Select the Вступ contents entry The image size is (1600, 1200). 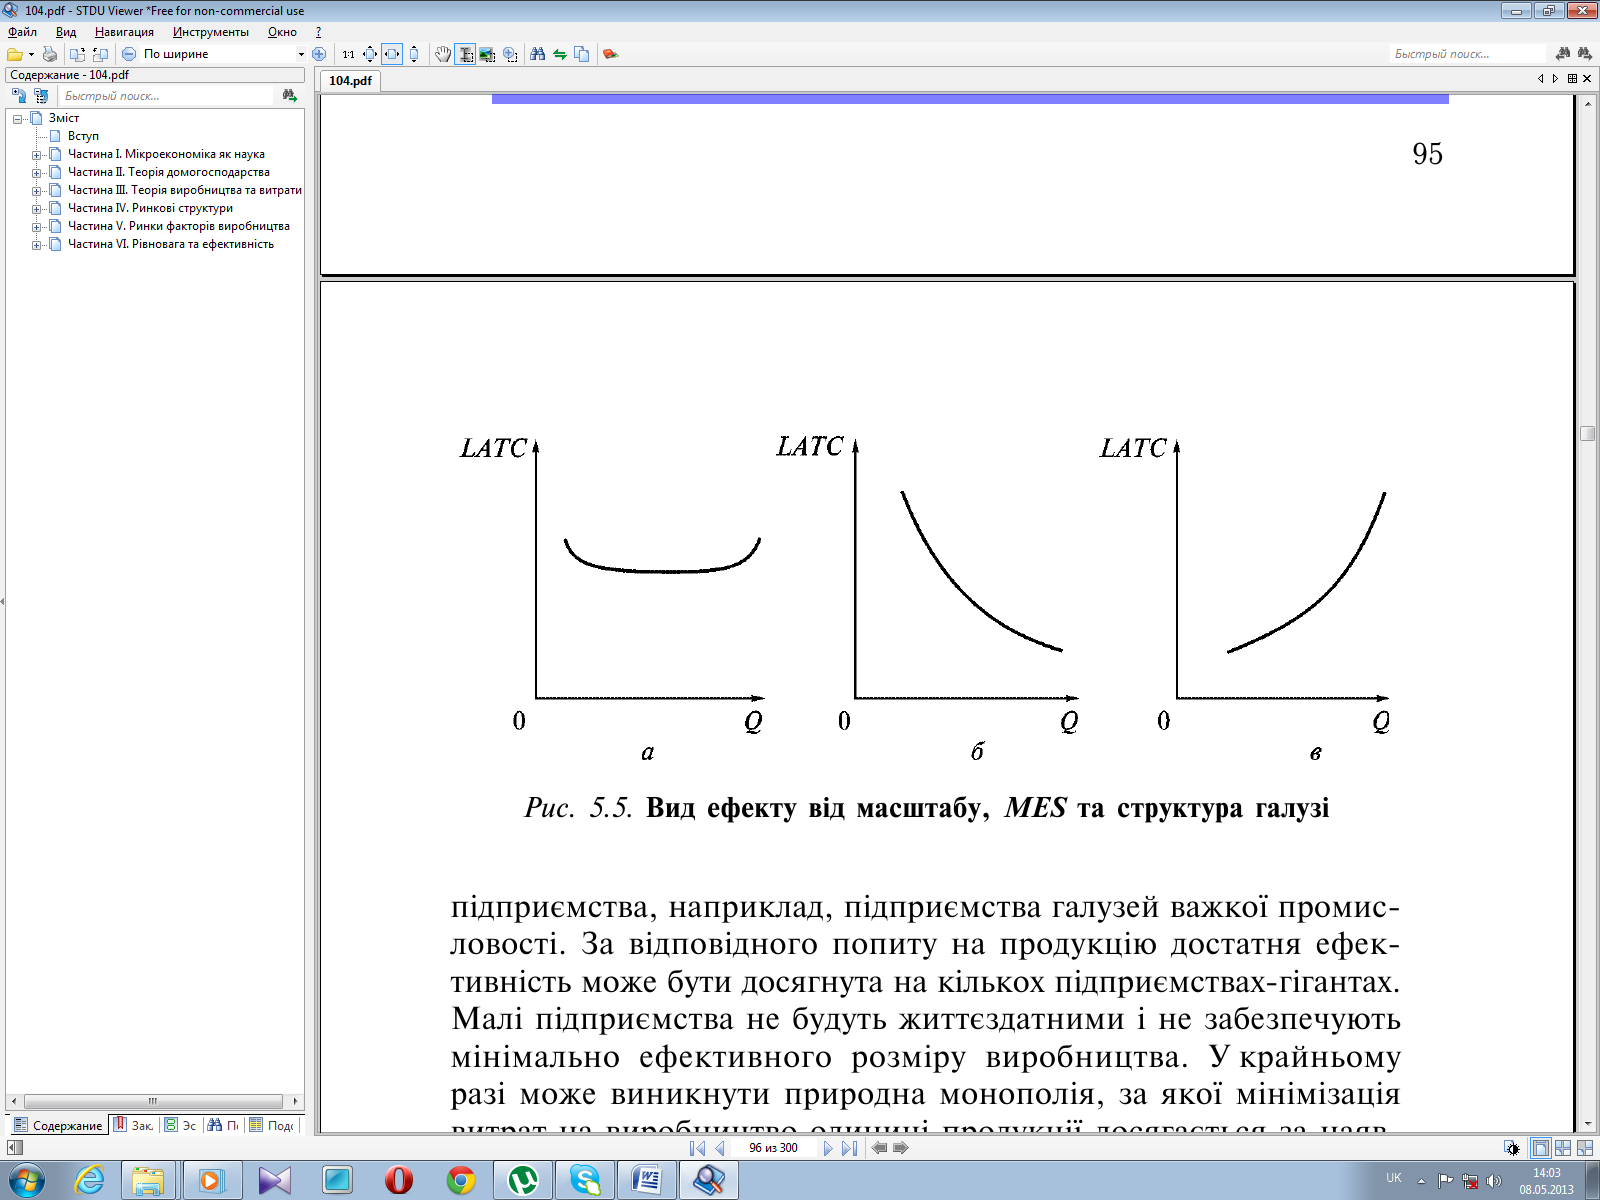pos(83,136)
